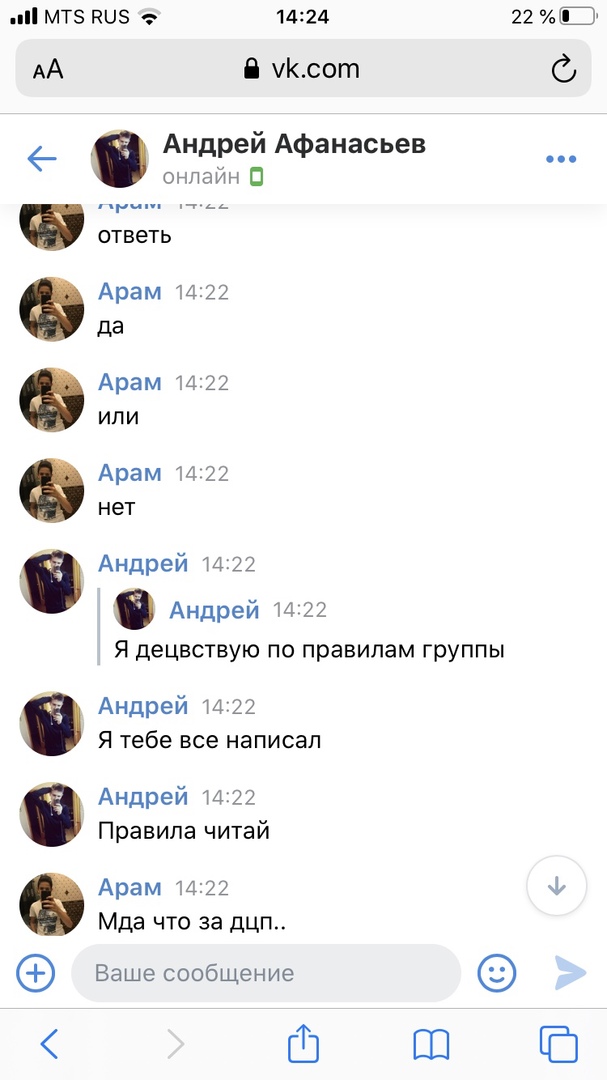This screenshot has height=1080, width=607.
Task: Open Safari bookmarks book icon
Action: click(431, 1045)
